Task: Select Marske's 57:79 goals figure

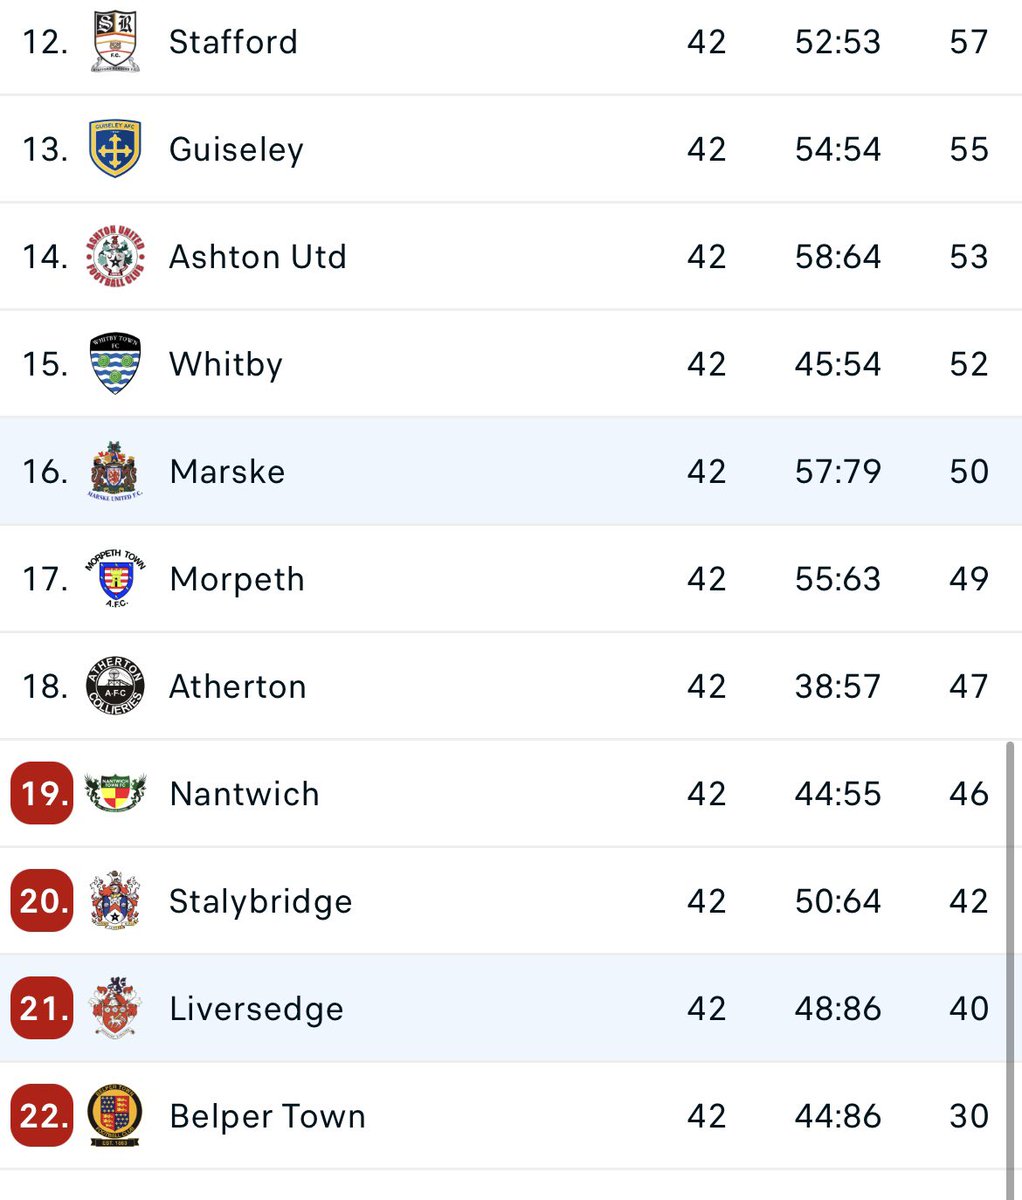Action: coord(838,471)
